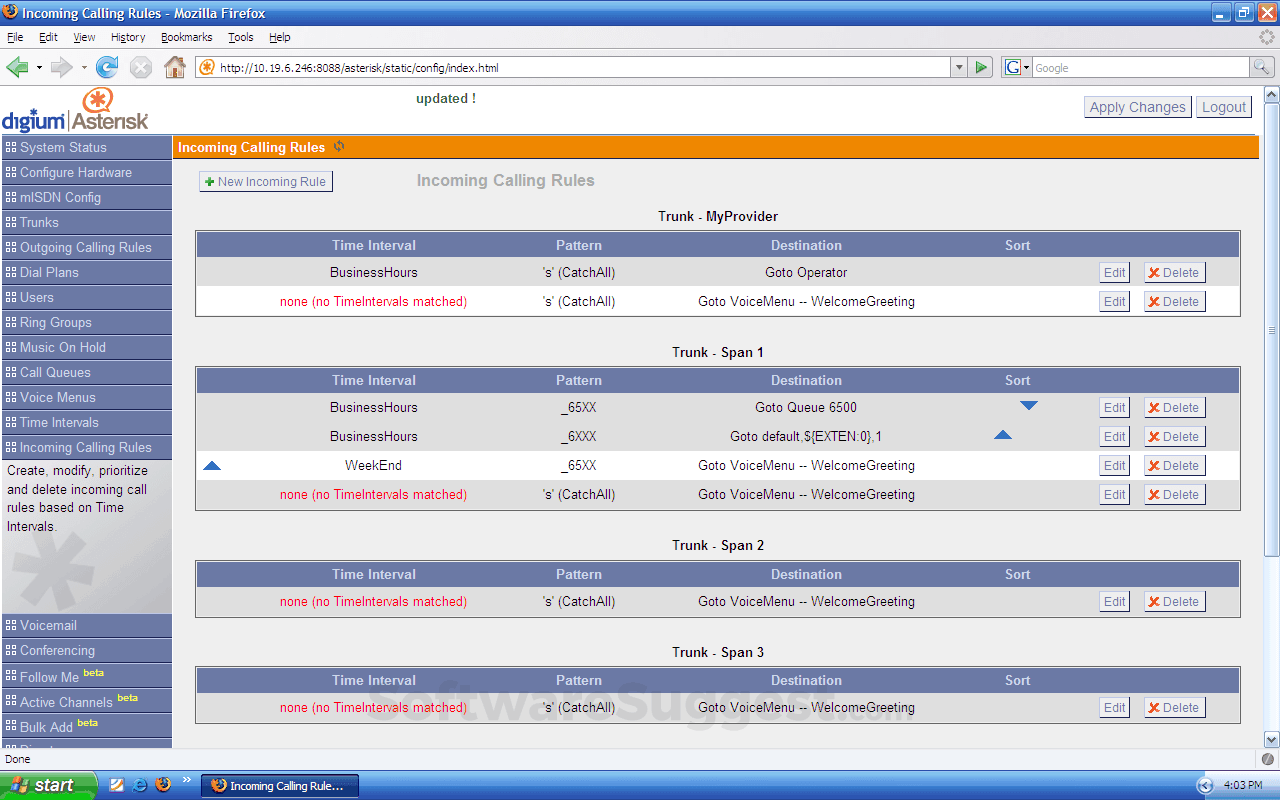1280x800 pixels.
Task: Open the Back button history dropdown
Action: [x=37, y=67]
